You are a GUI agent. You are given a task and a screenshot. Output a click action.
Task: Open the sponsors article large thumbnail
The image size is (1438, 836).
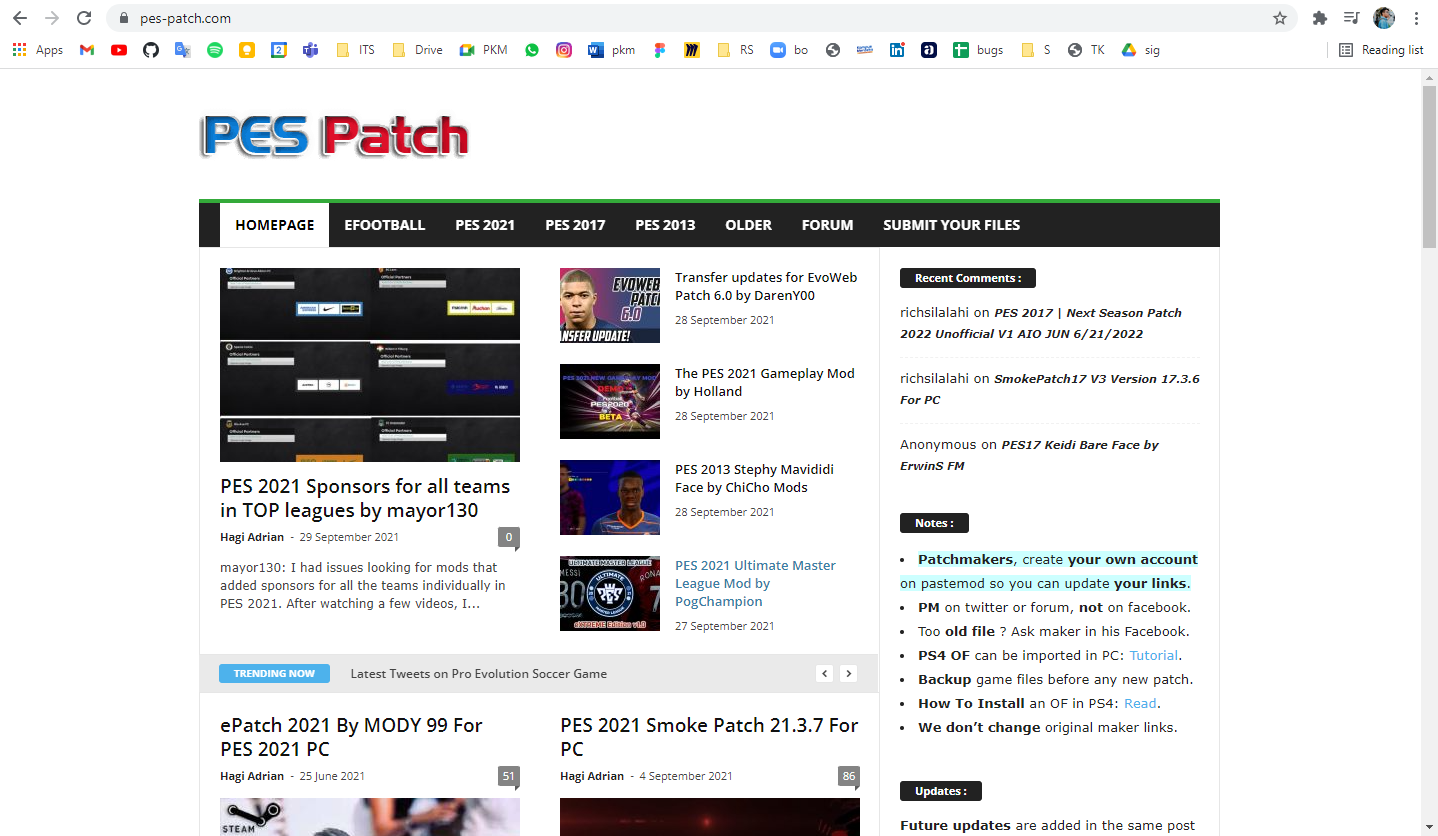tap(370, 365)
